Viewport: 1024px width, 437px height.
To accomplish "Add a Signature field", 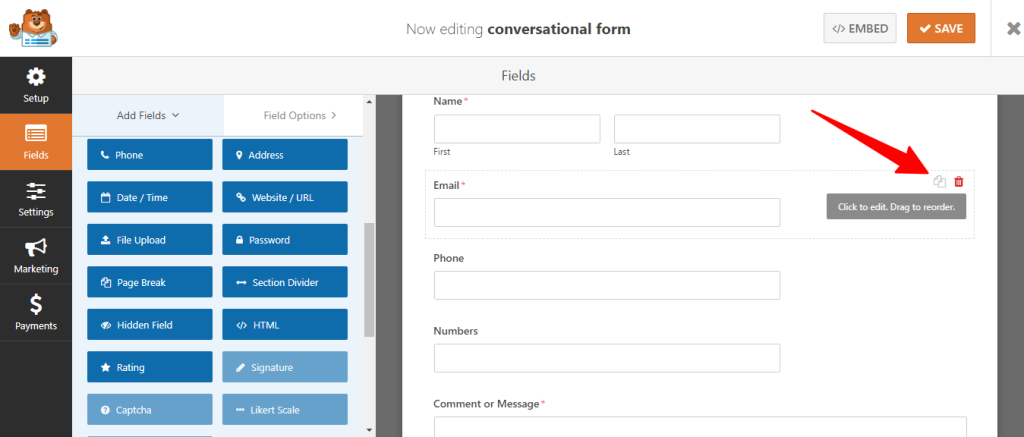I will [285, 367].
